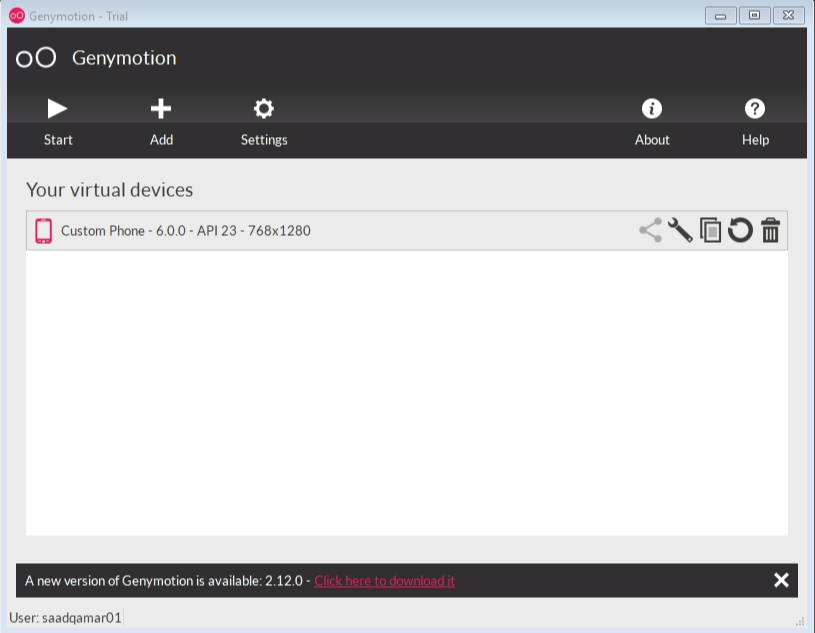Click the 'Your virtual devices' heading
The height and width of the screenshot is (633, 815).
click(x=110, y=190)
